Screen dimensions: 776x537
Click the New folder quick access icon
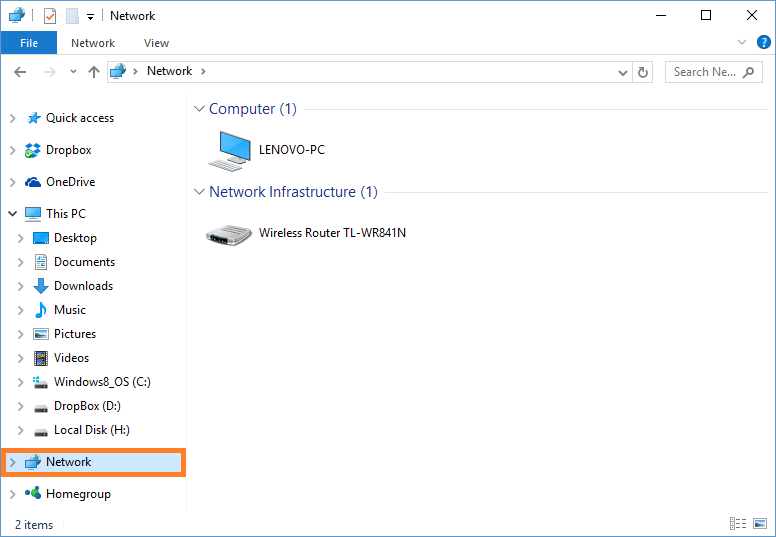click(x=72, y=16)
